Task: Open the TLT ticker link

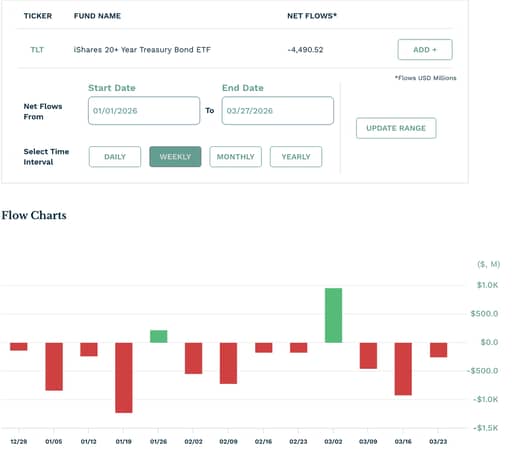Action: click(x=37, y=50)
